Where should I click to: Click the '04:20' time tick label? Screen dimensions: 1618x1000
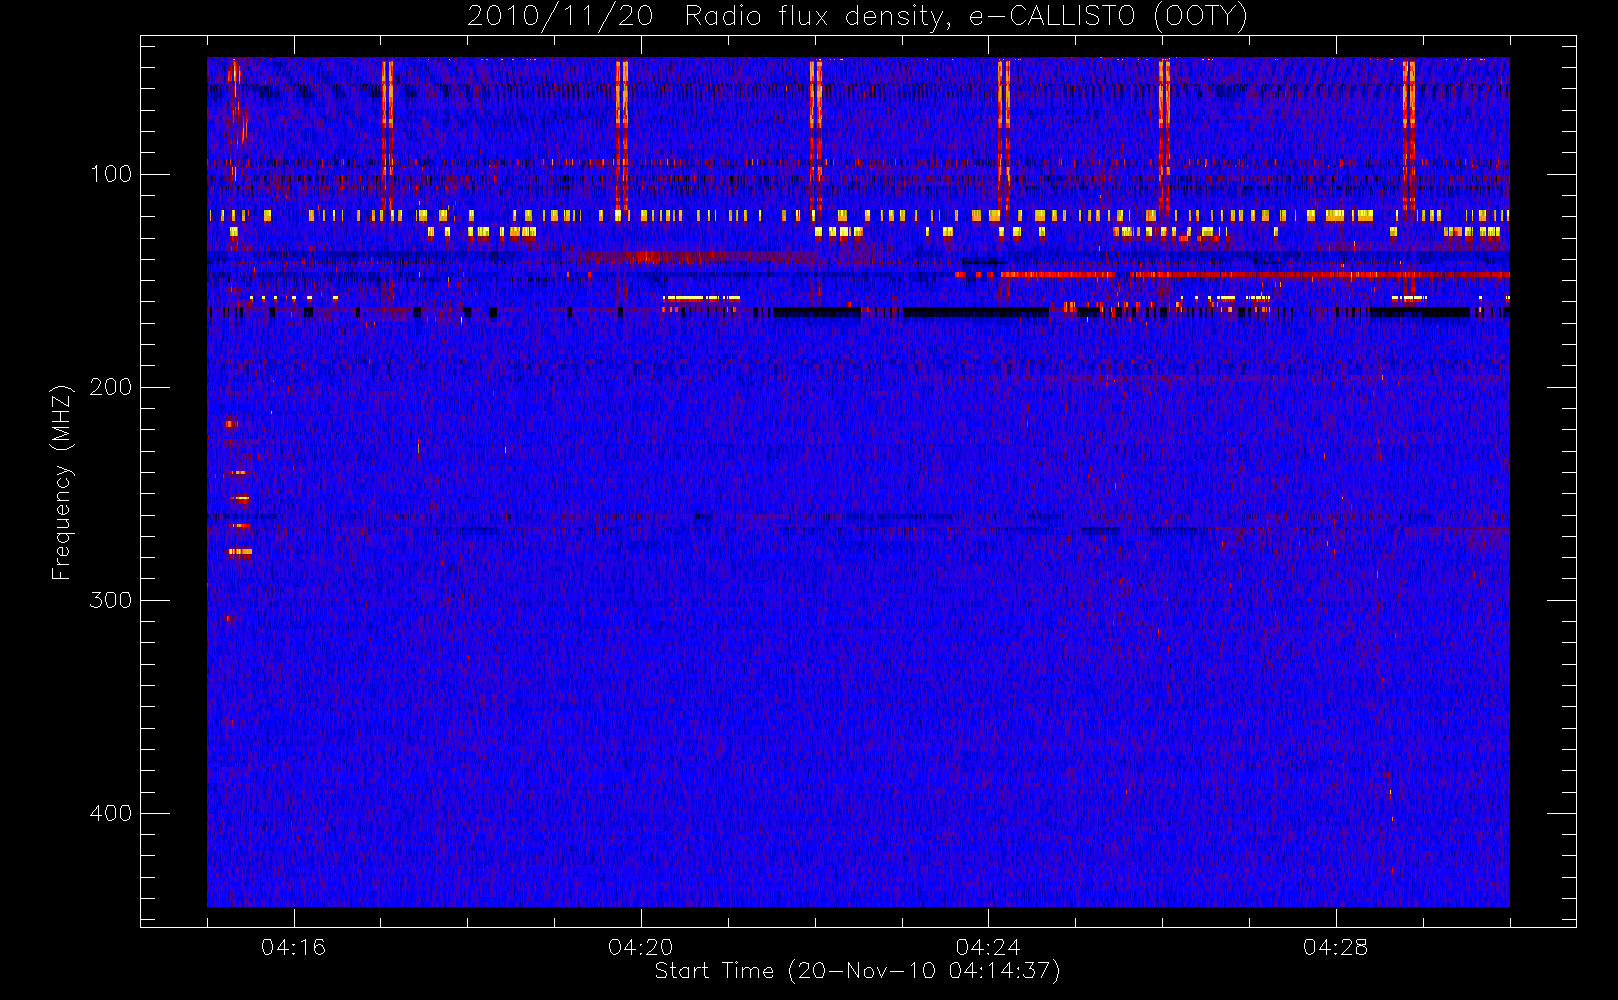[x=640, y=947]
